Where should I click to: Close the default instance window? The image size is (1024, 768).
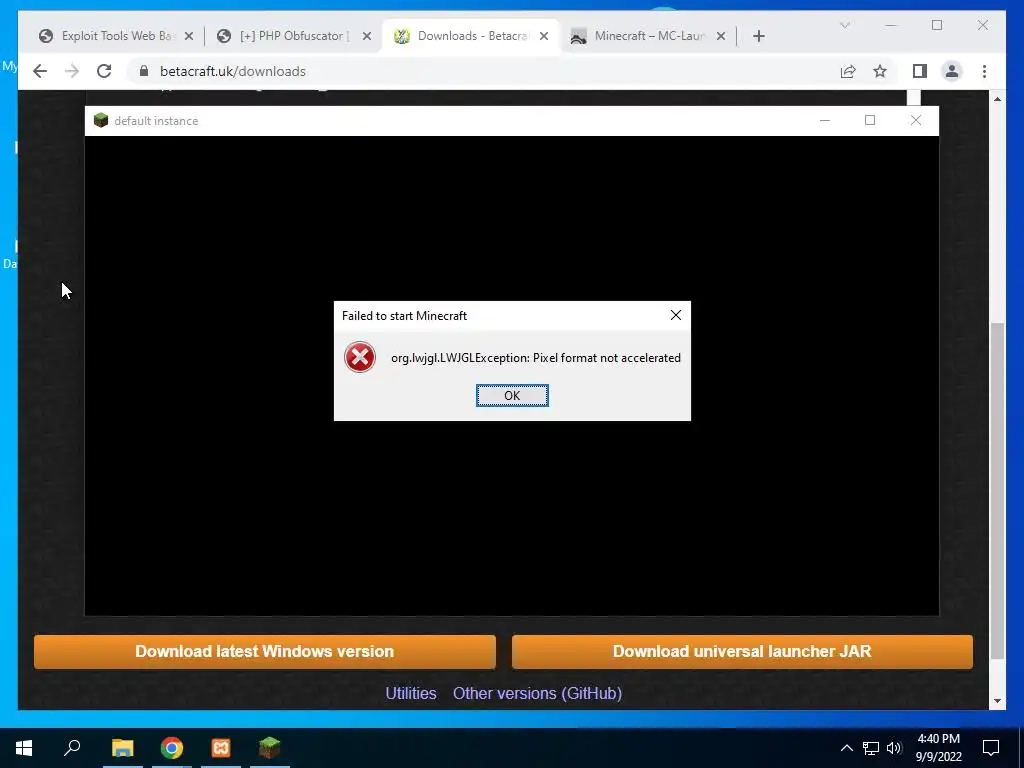click(x=916, y=120)
